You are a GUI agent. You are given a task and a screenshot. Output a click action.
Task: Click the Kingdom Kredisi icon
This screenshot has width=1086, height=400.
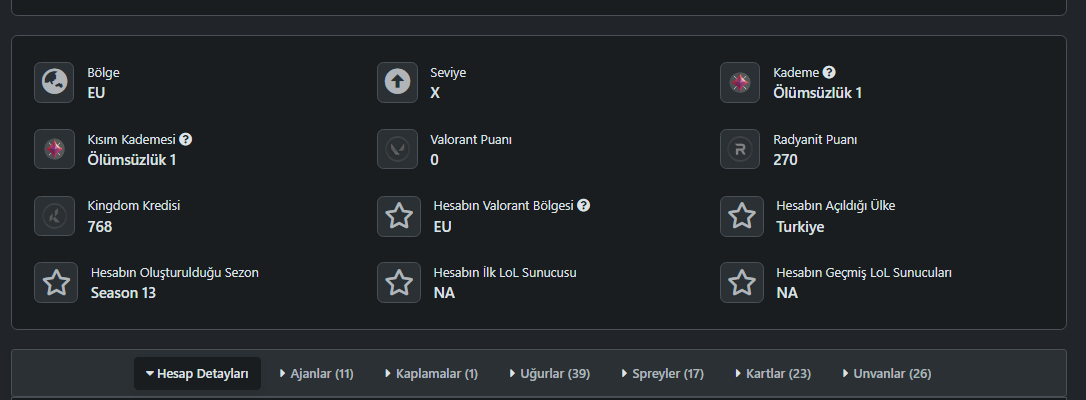(x=54, y=216)
